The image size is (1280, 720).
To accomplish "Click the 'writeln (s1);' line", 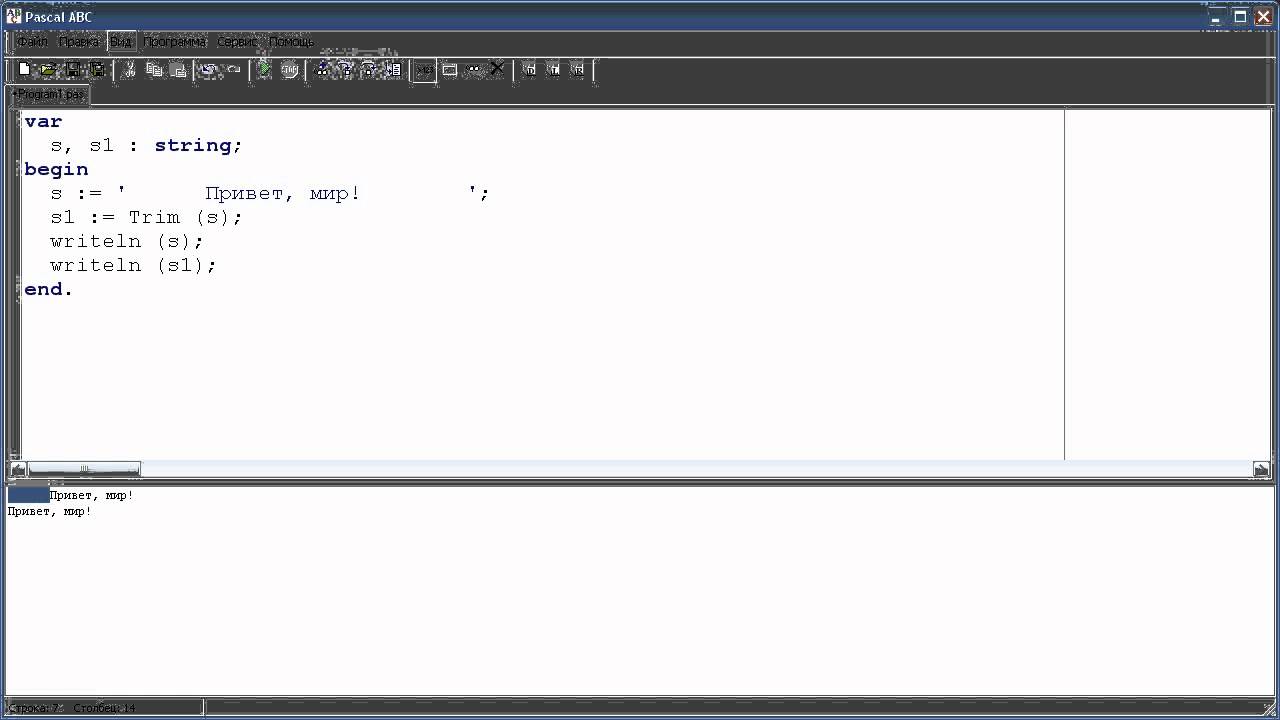I will [x=133, y=265].
